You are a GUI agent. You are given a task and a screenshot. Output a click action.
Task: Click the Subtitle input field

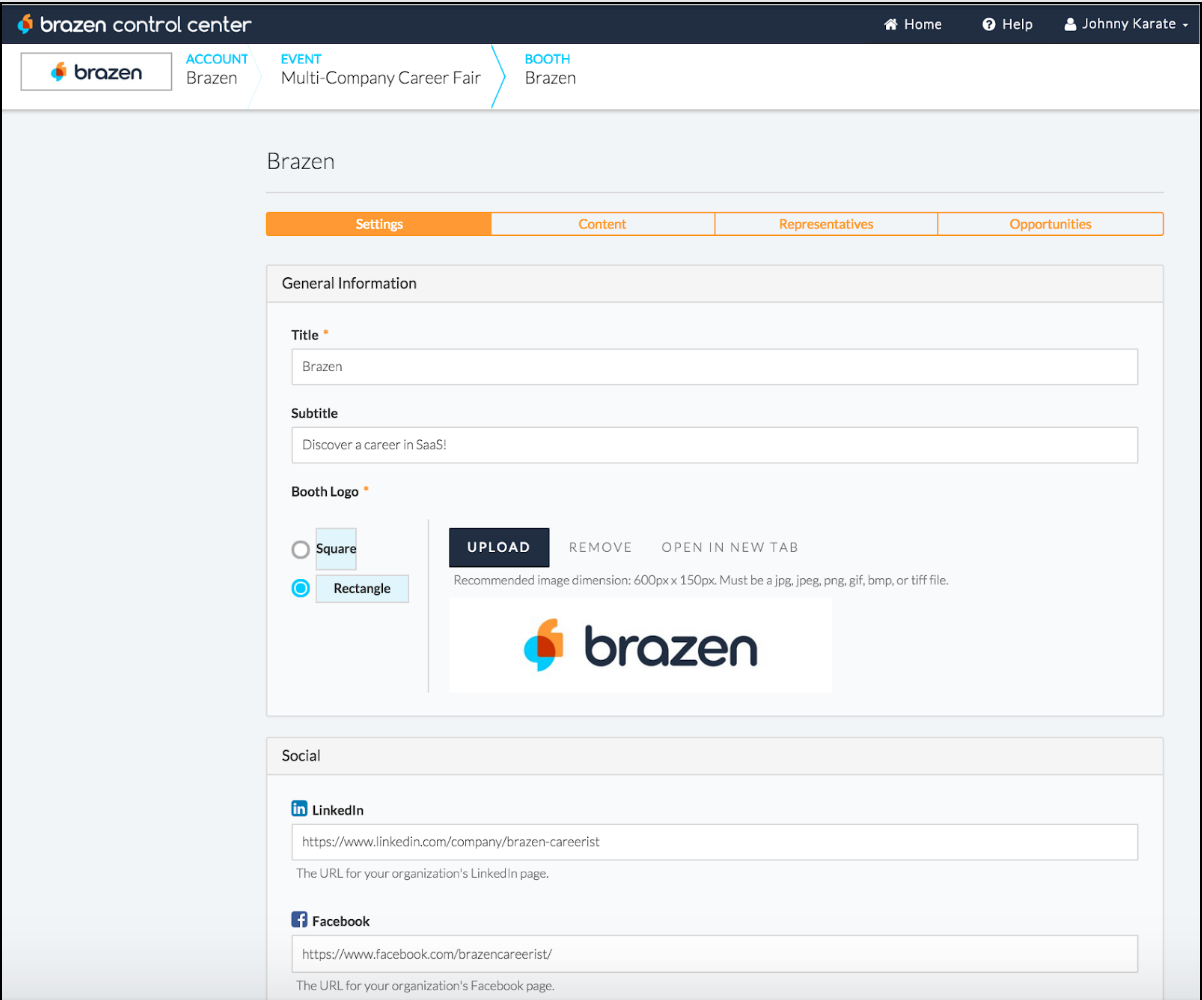click(715, 445)
